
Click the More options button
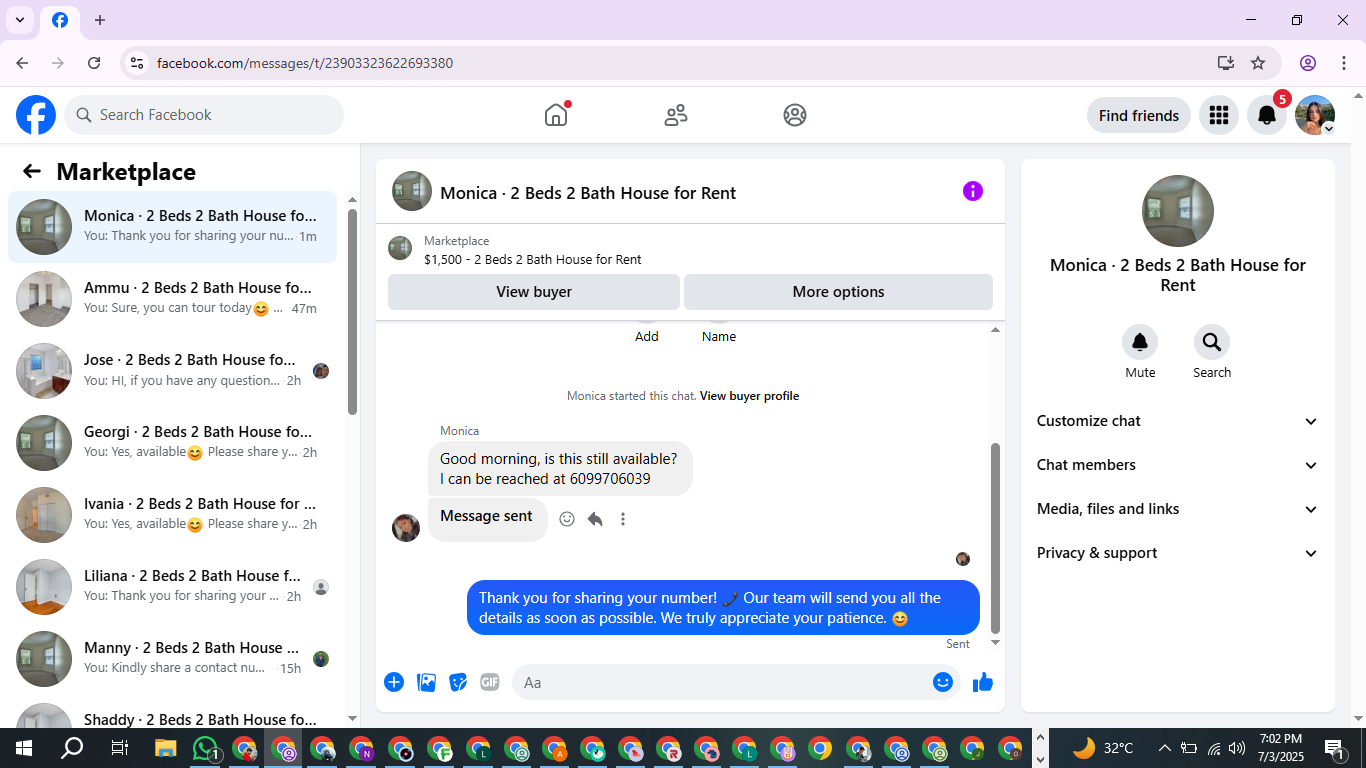coord(838,292)
